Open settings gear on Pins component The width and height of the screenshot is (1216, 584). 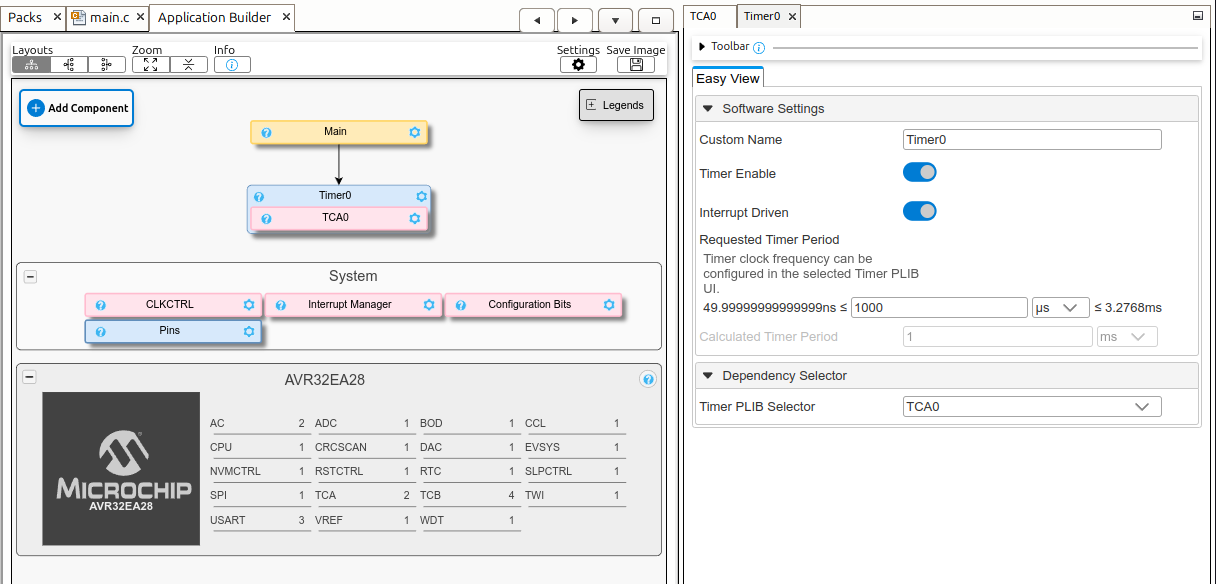click(x=249, y=331)
